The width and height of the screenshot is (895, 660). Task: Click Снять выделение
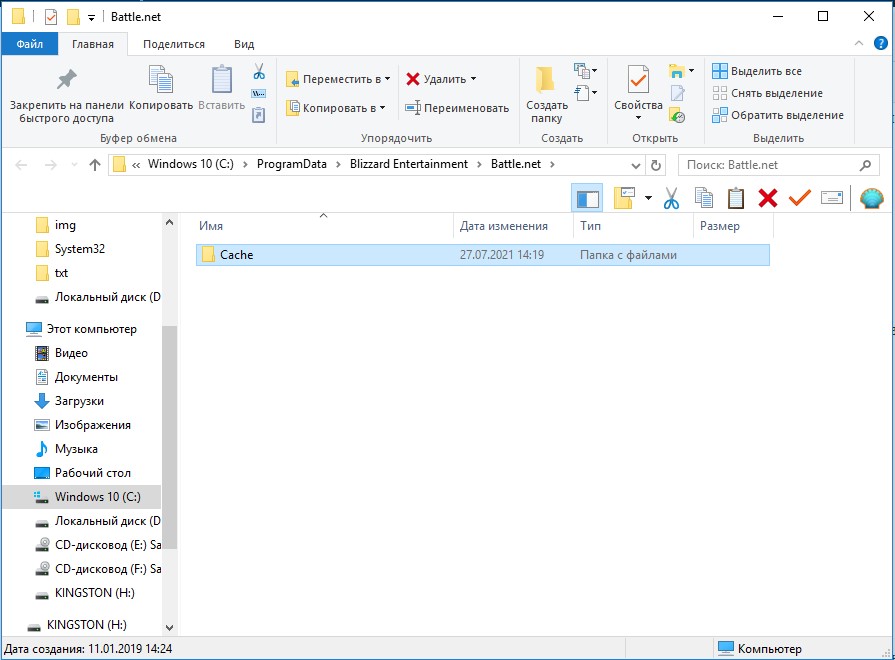click(x=768, y=93)
